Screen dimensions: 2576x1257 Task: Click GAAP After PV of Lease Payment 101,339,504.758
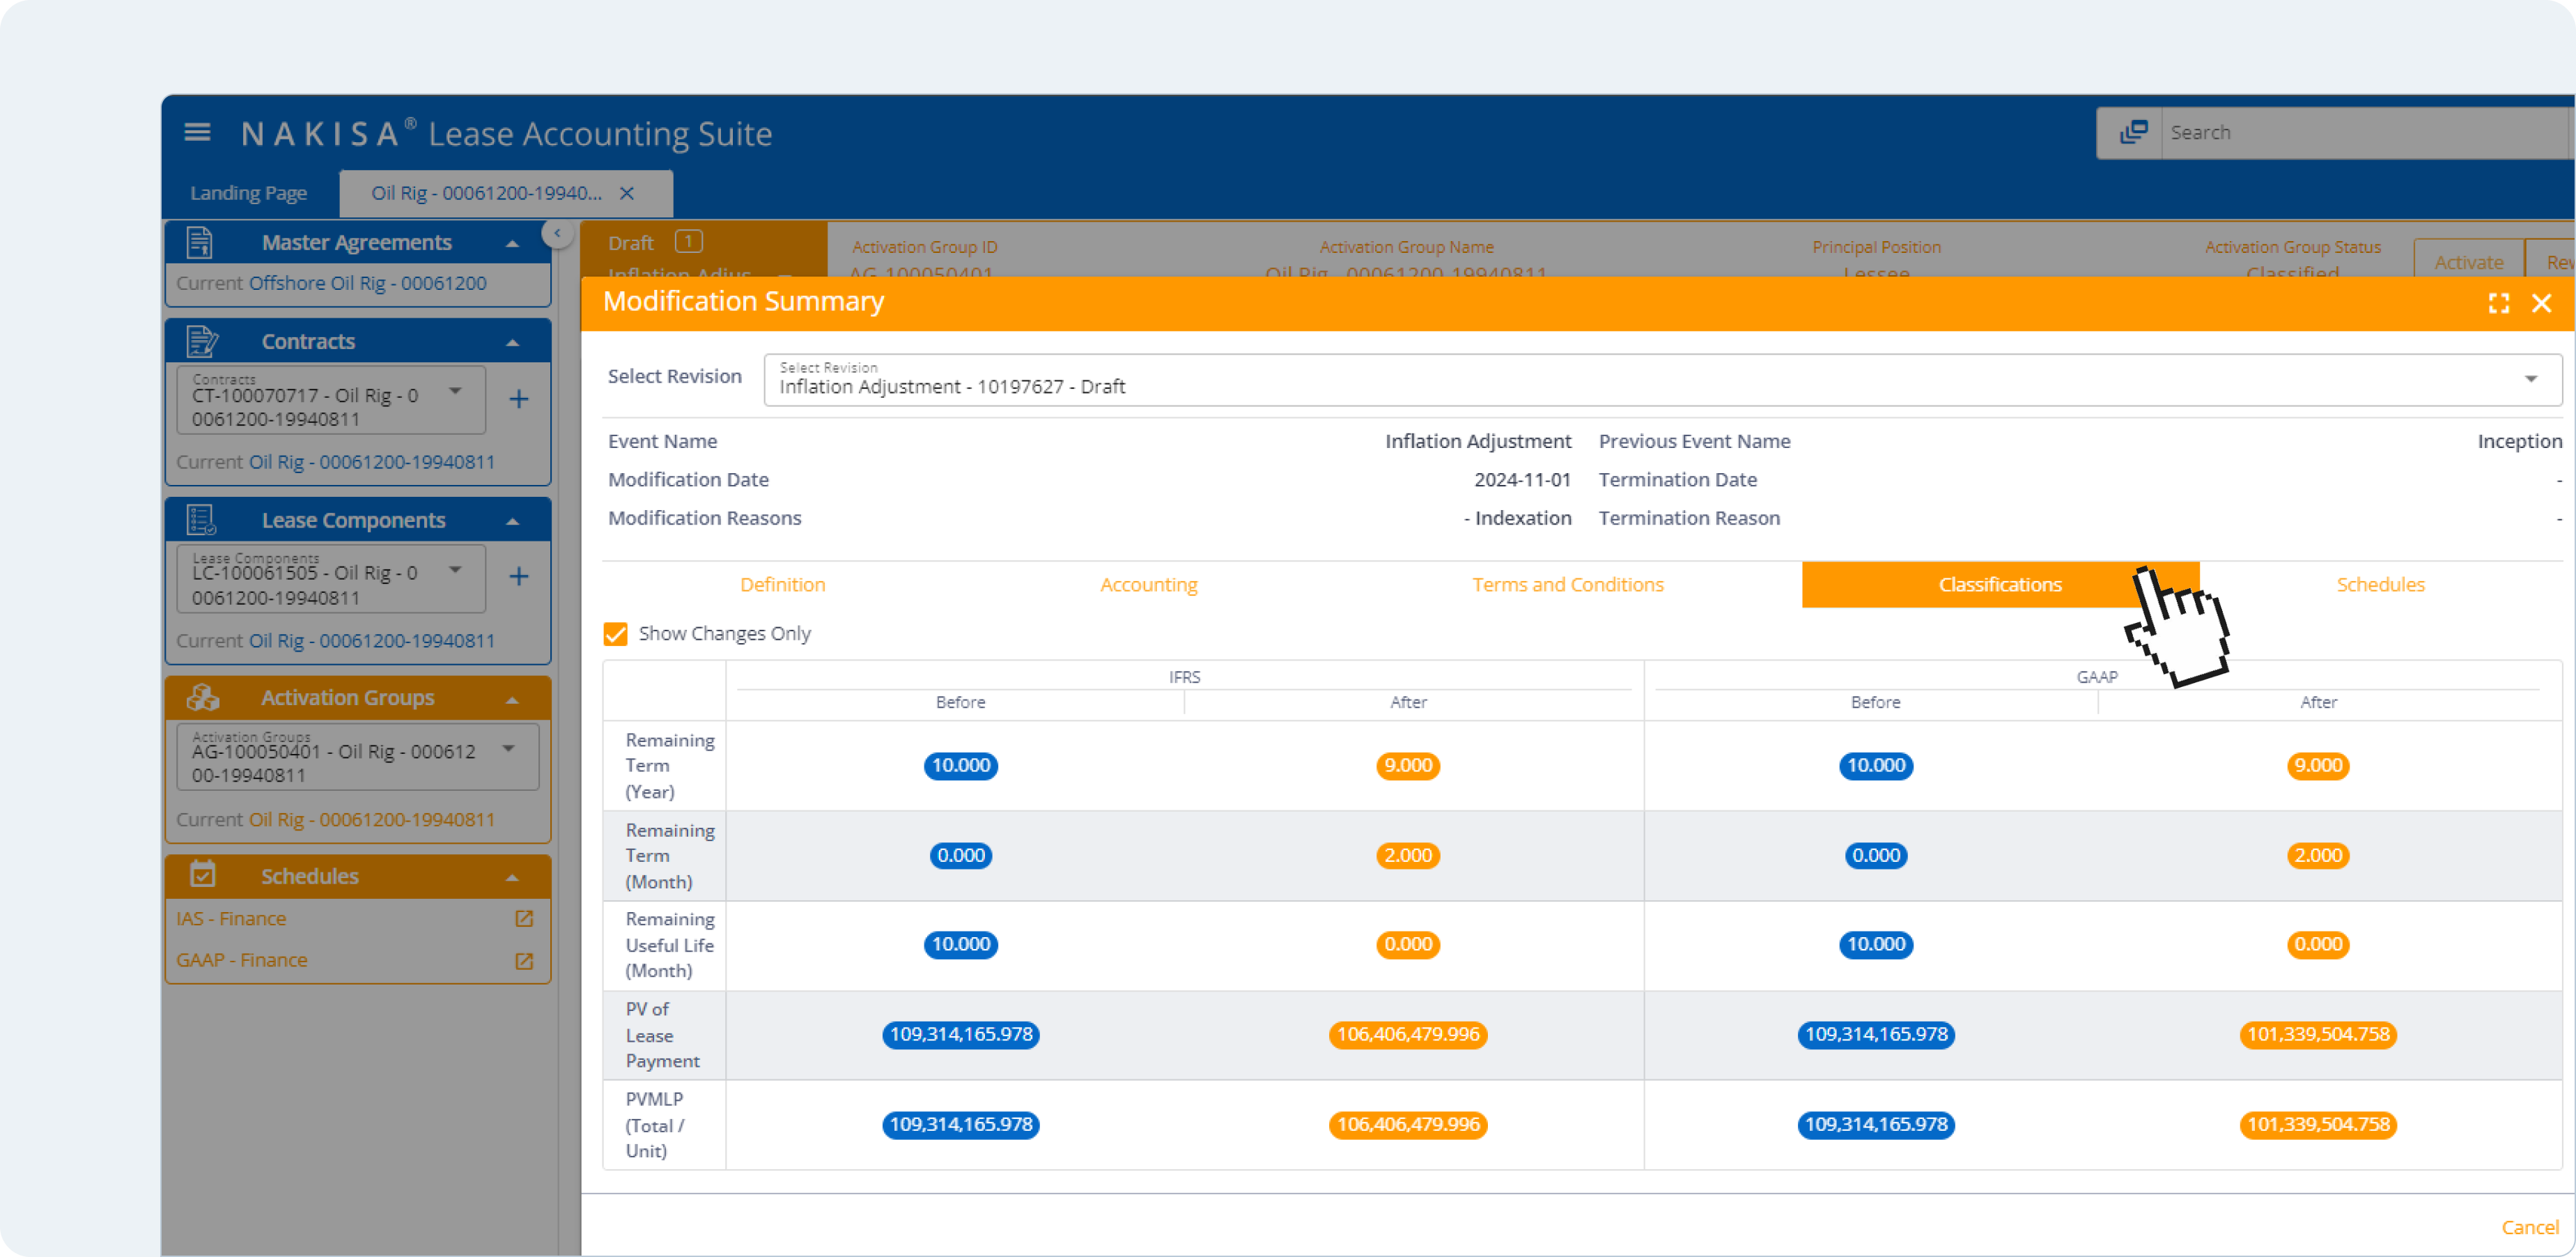(2318, 1034)
